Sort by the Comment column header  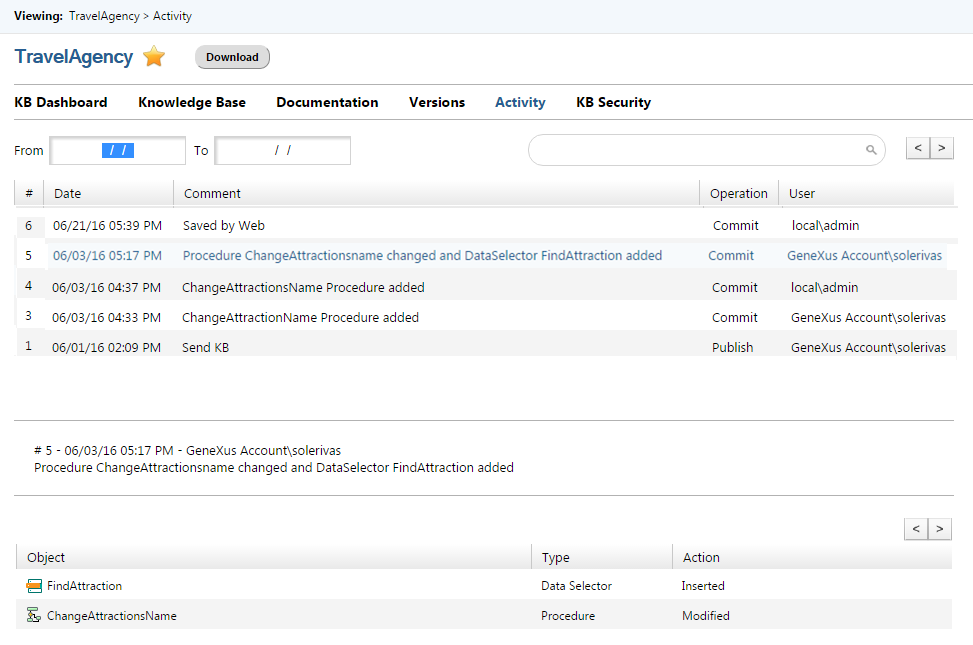[x=436, y=193]
